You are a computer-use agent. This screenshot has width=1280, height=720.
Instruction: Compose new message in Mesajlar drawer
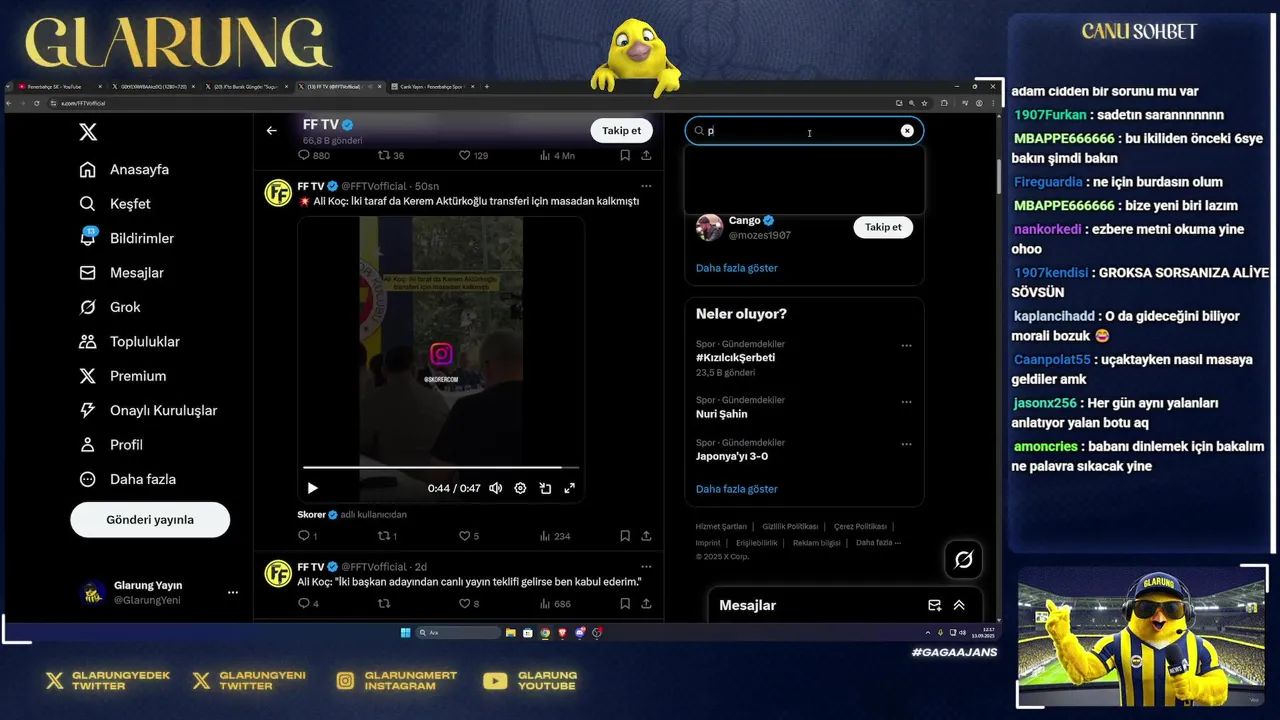(x=934, y=605)
